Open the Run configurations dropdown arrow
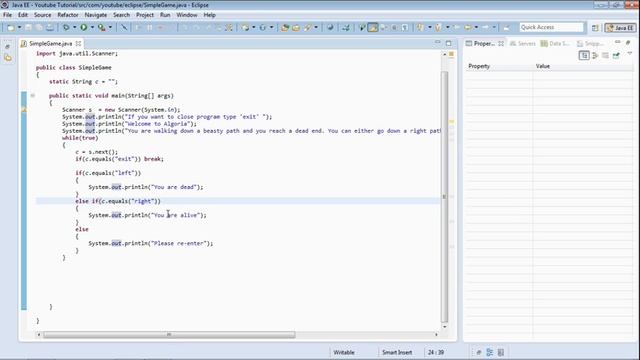Screen dimensions: 640x360 [92, 27]
